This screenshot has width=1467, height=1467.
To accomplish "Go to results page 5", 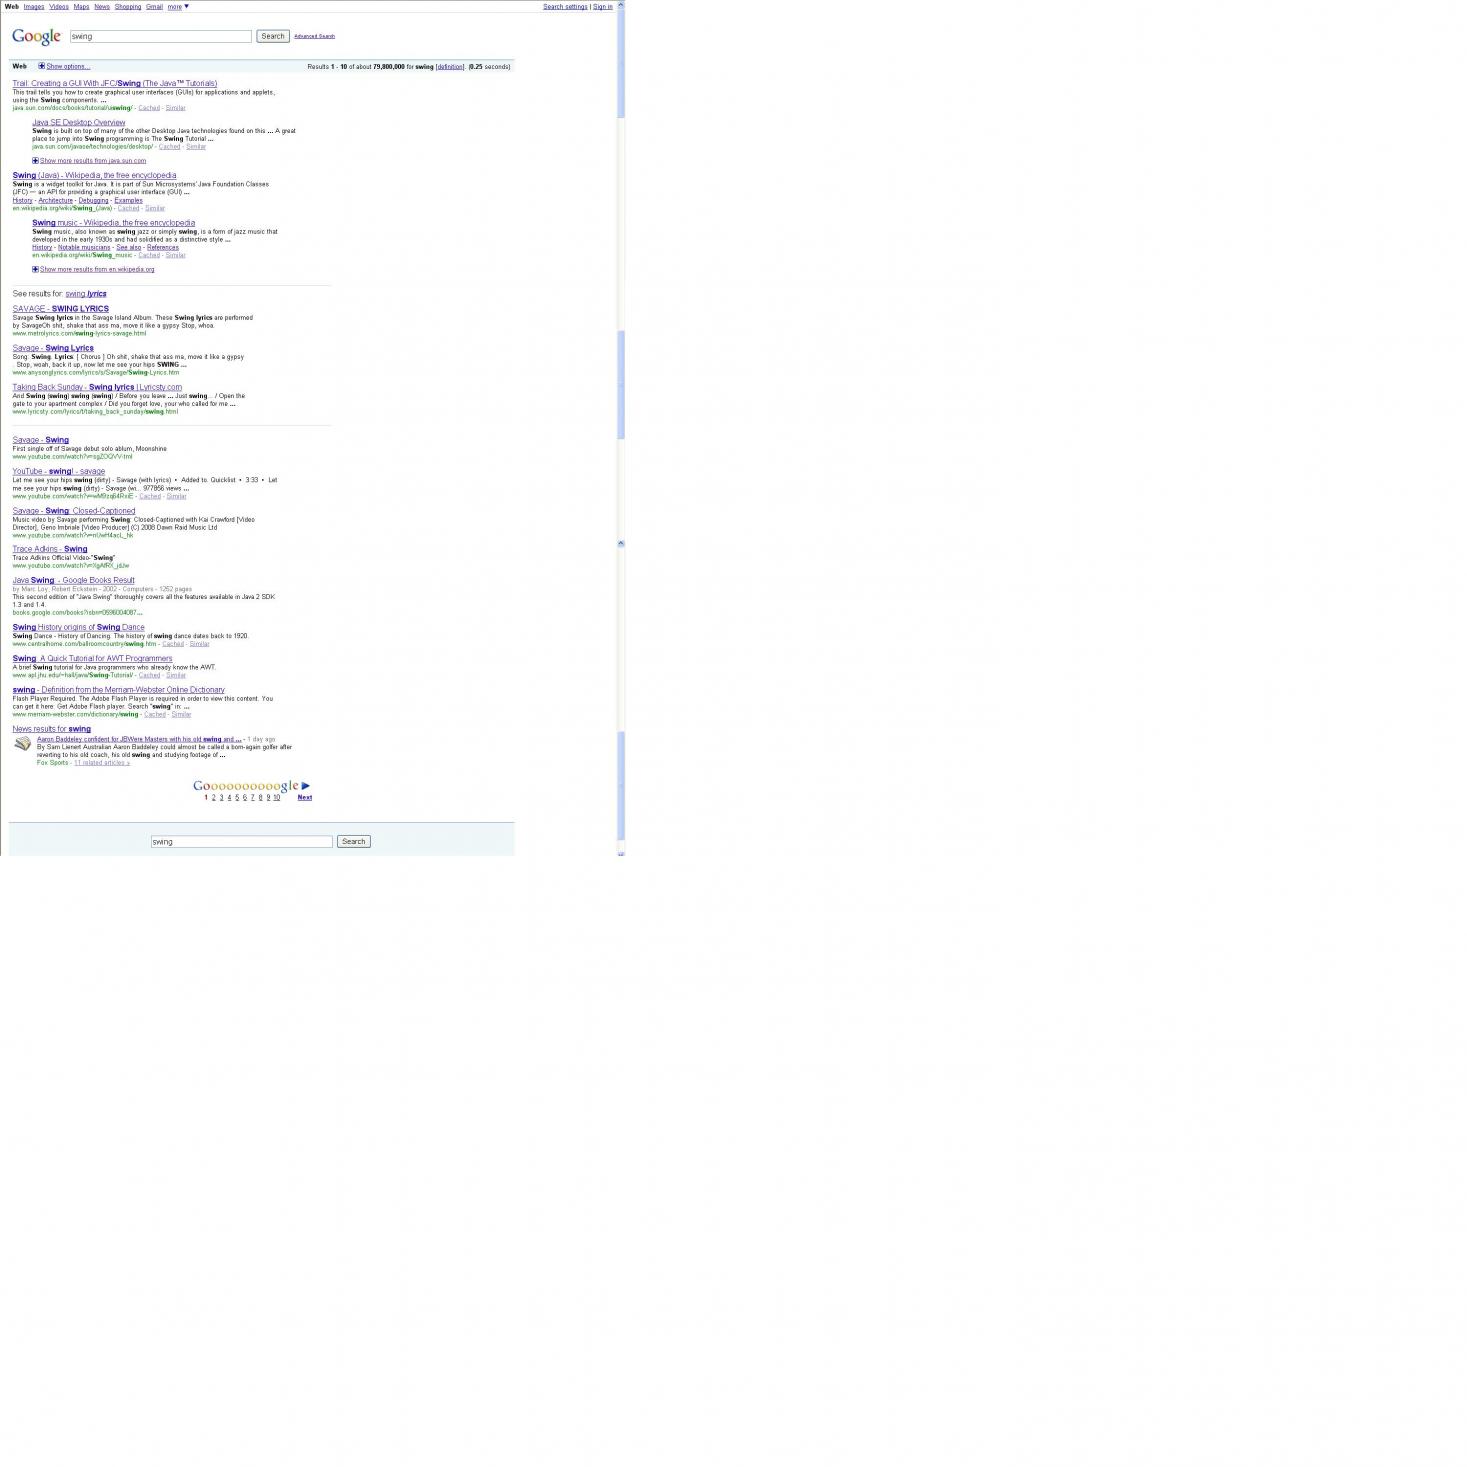I will pyautogui.click(x=237, y=797).
